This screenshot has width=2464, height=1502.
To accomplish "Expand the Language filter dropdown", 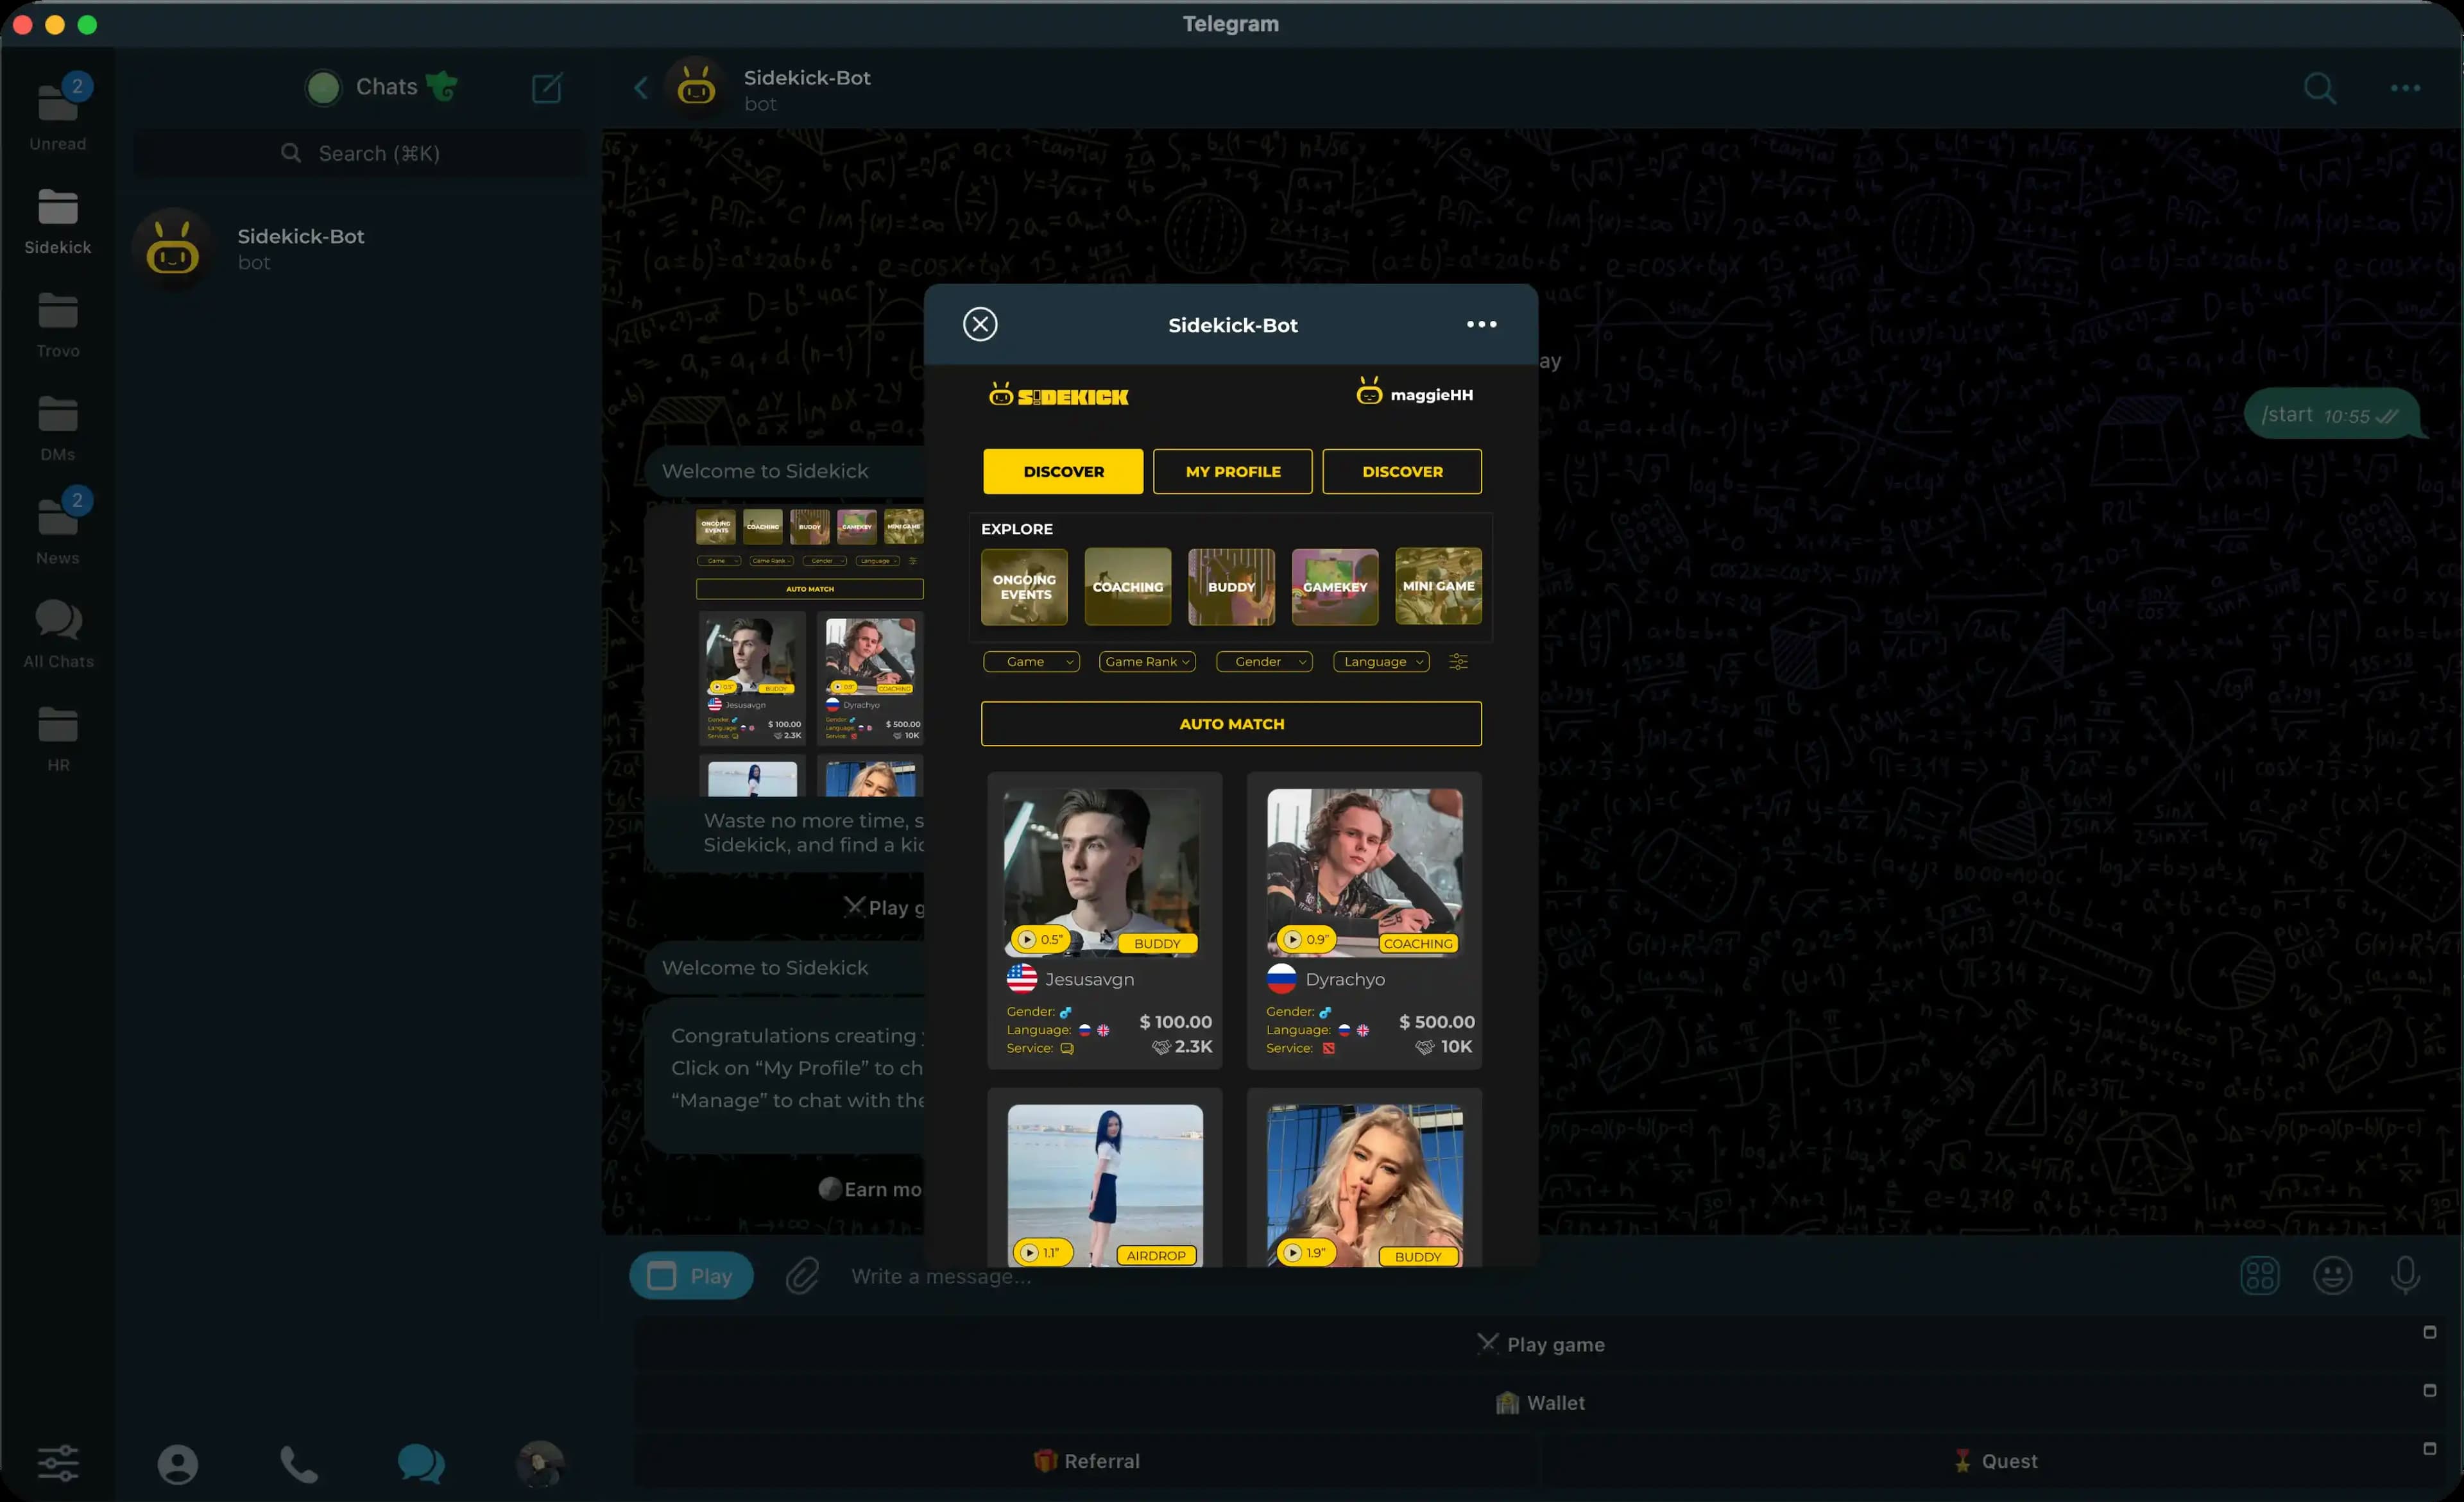I will coord(1381,661).
